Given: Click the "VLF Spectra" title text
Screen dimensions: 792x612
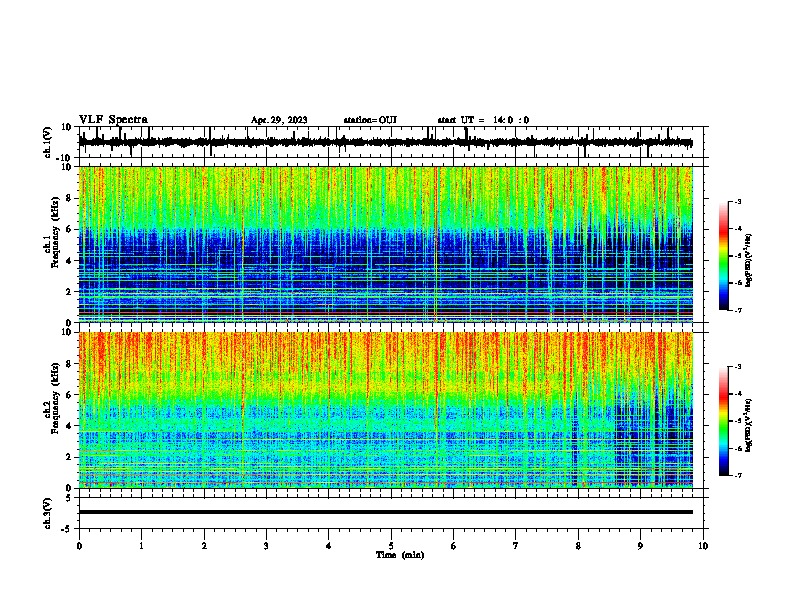Looking at the screenshot, I should (x=113, y=120).
